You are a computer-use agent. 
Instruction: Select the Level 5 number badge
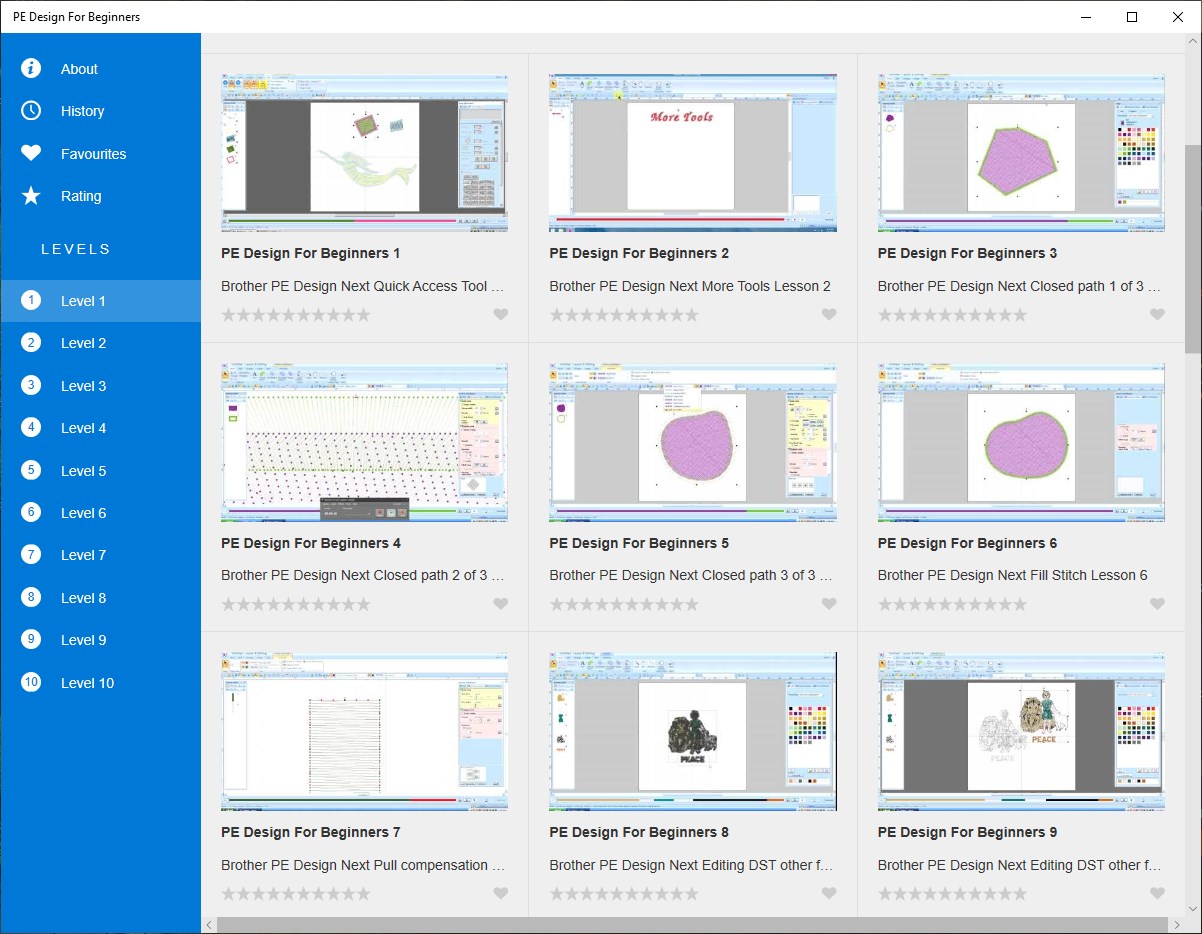(31, 470)
